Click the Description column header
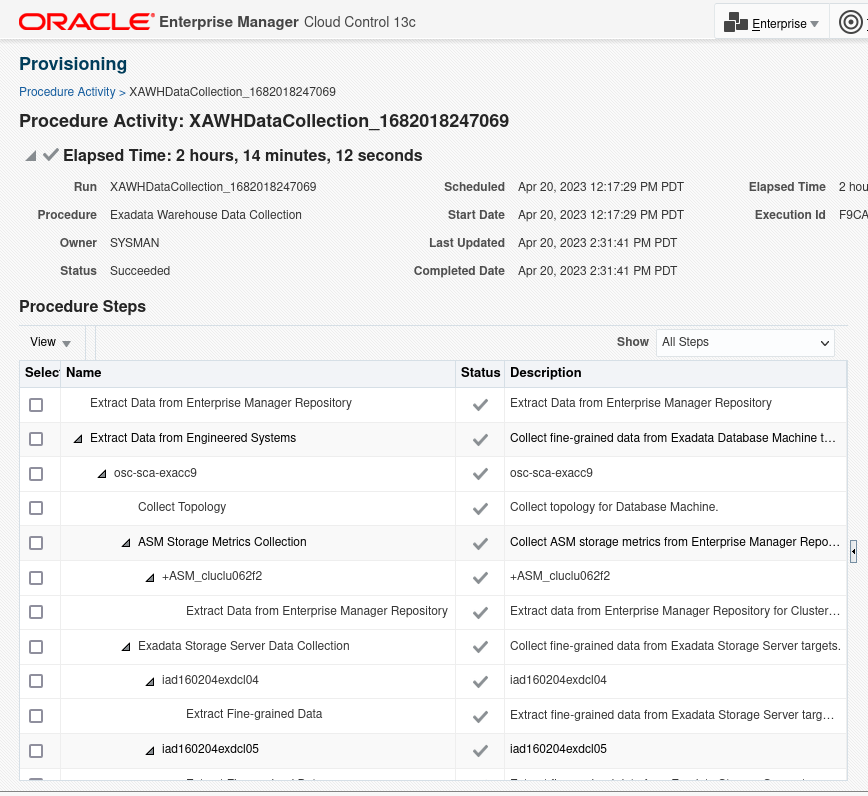 click(675, 373)
